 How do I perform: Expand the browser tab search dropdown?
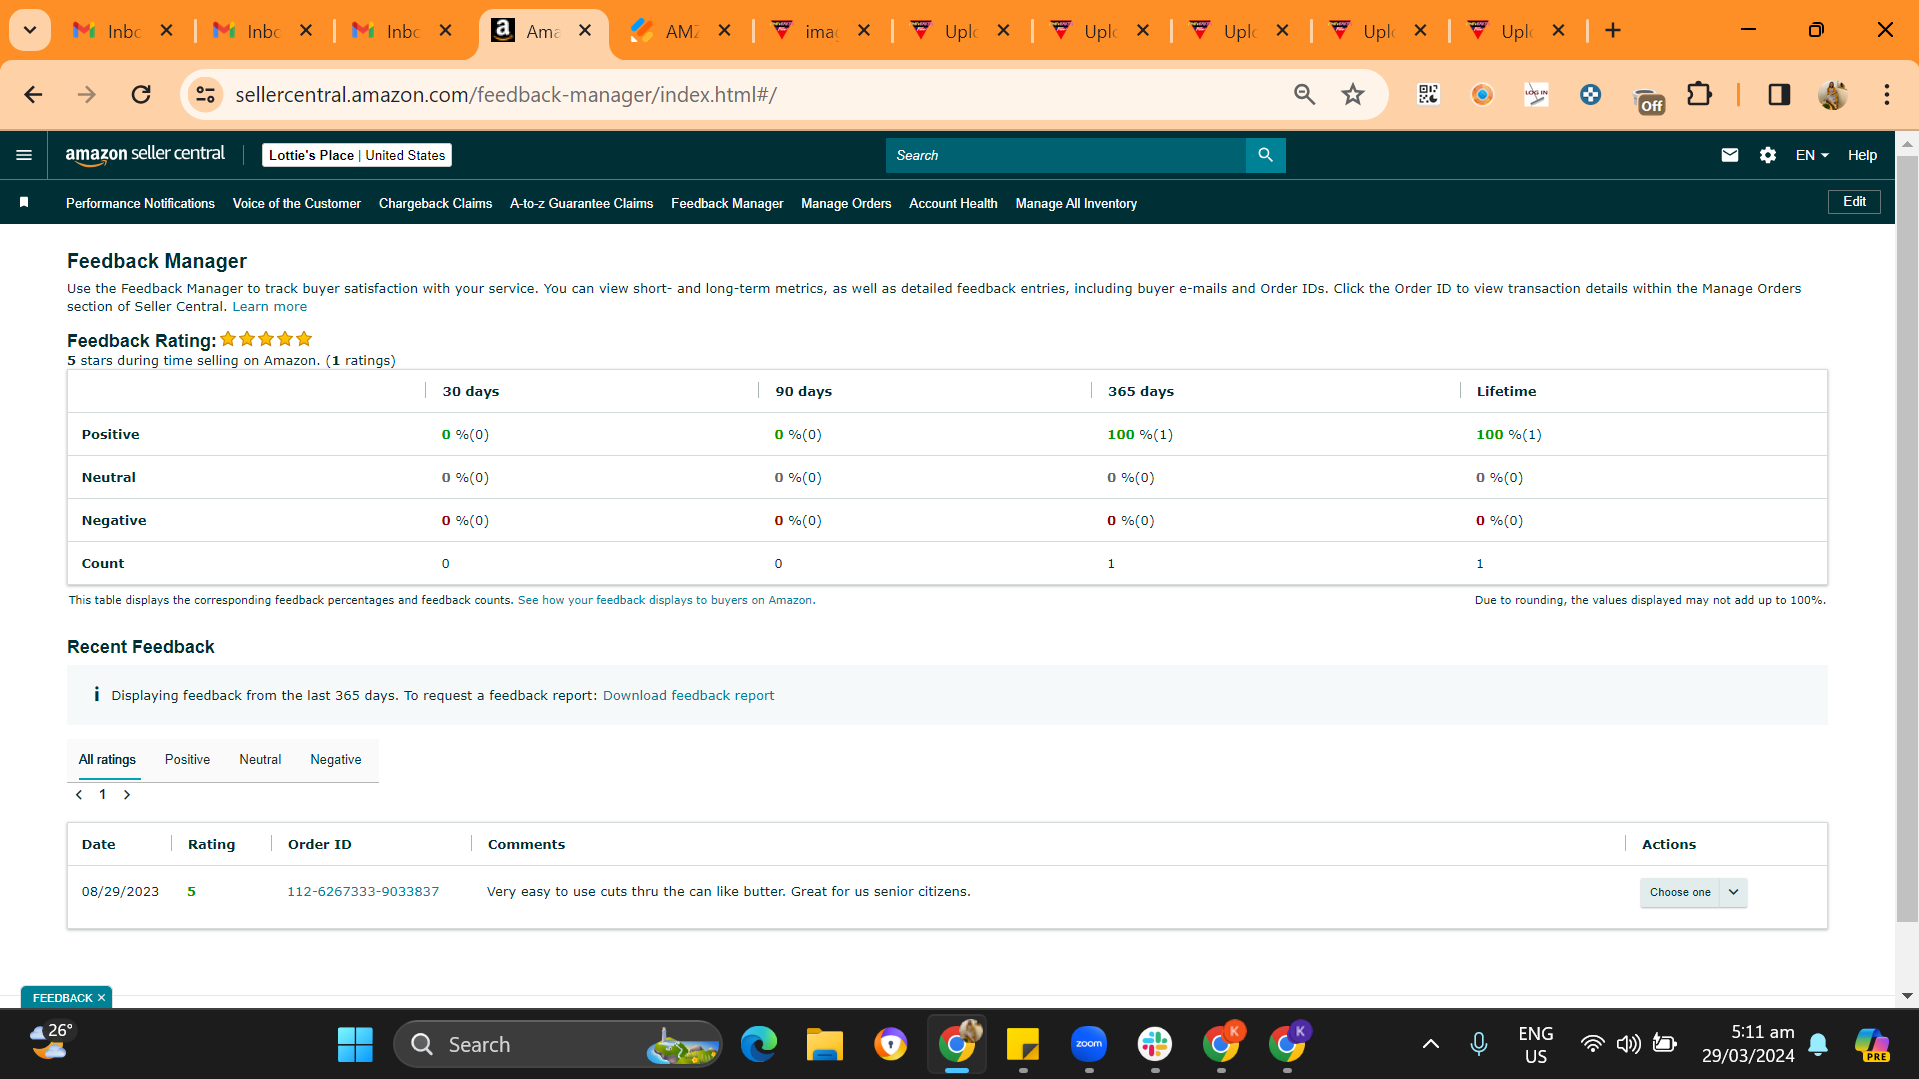point(30,30)
